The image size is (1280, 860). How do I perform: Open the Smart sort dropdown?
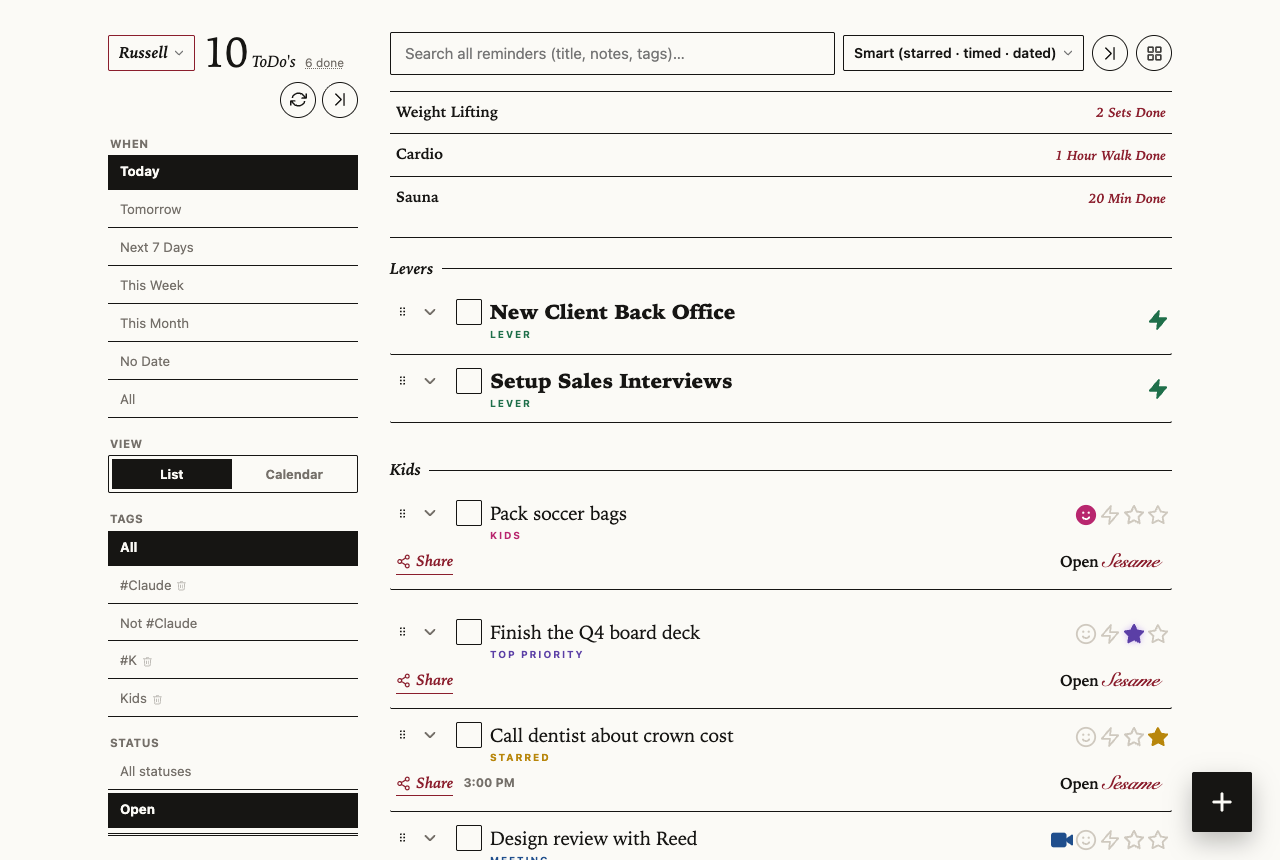pyautogui.click(x=963, y=53)
